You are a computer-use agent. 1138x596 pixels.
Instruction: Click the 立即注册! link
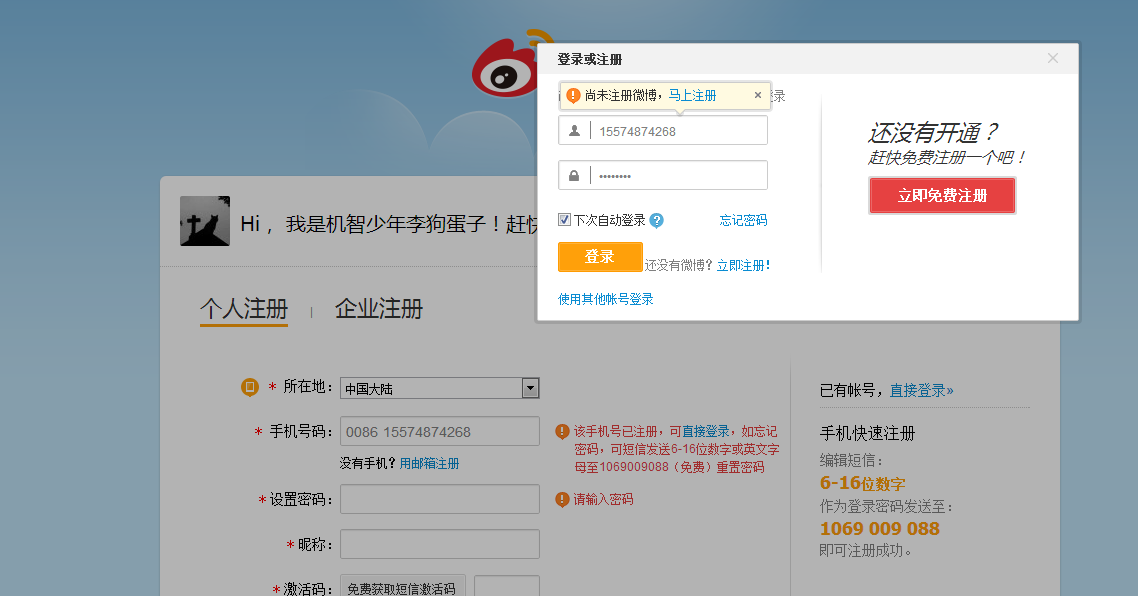(x=743, y=266)
